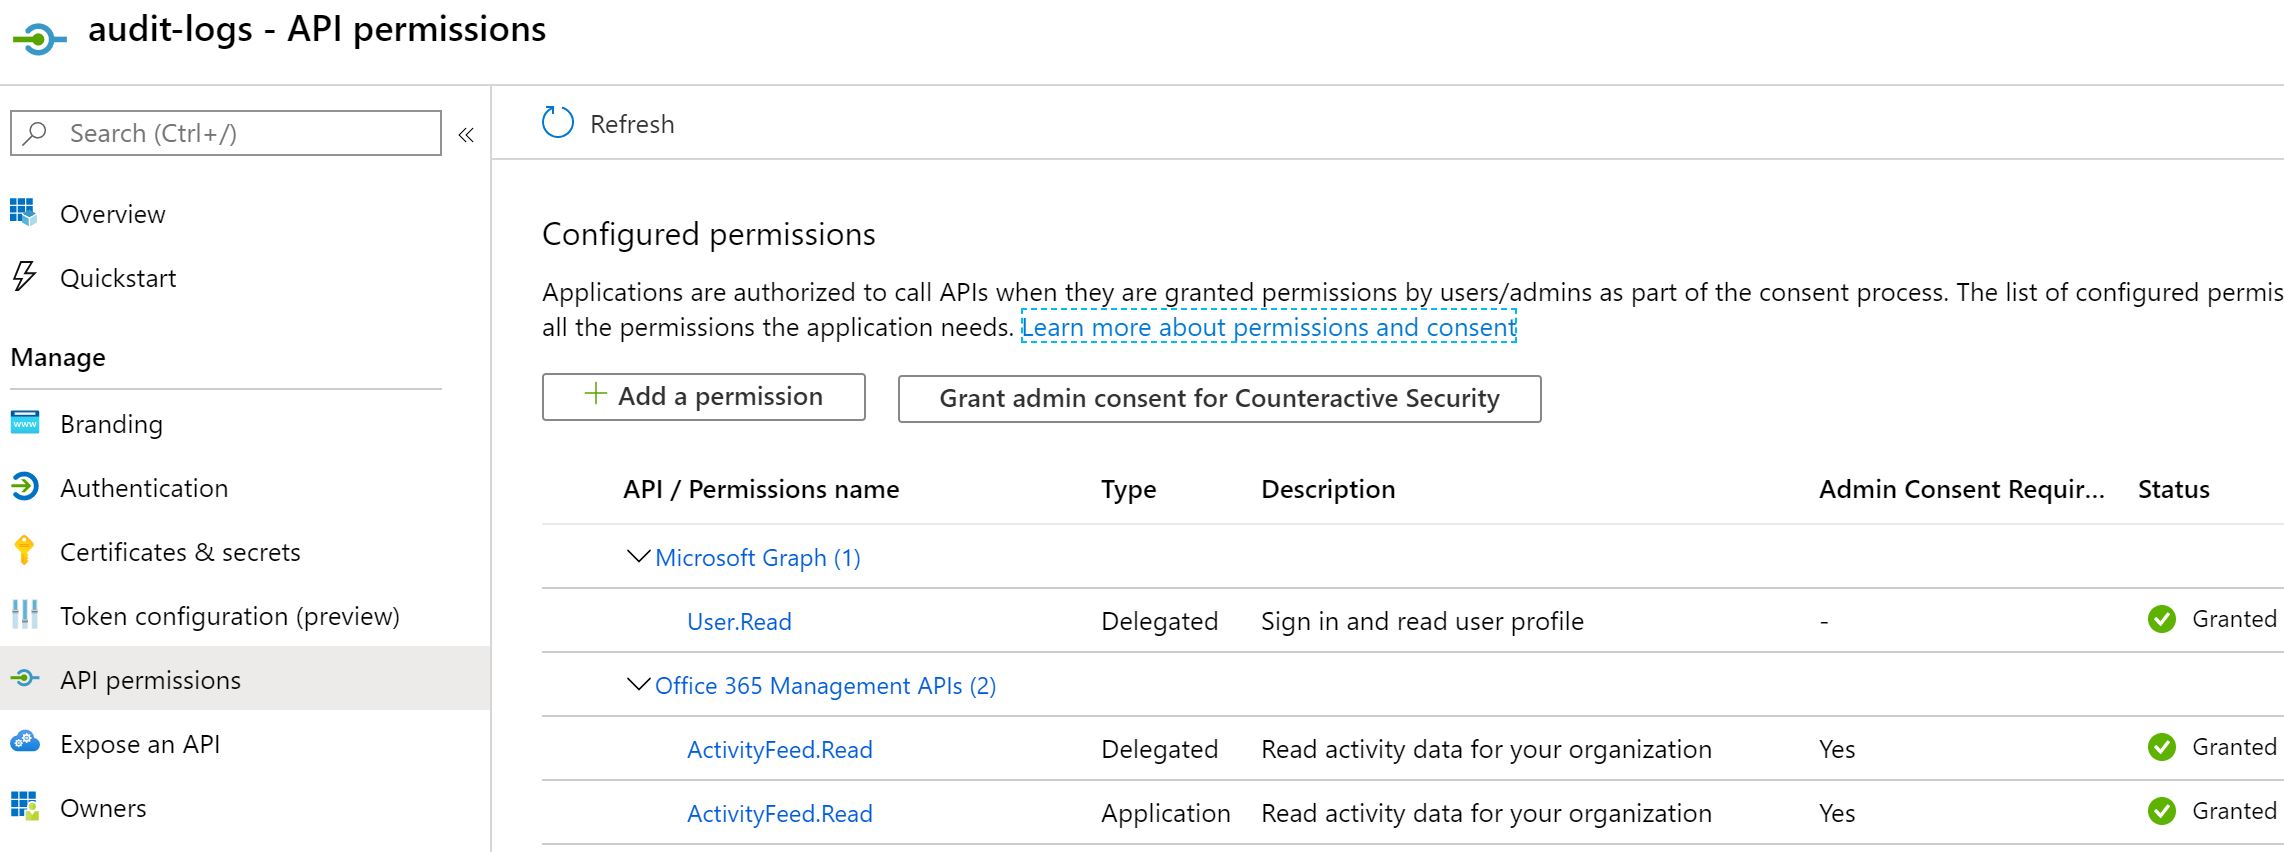Click the Authentication arrow icon

click(x=25, y=487)
